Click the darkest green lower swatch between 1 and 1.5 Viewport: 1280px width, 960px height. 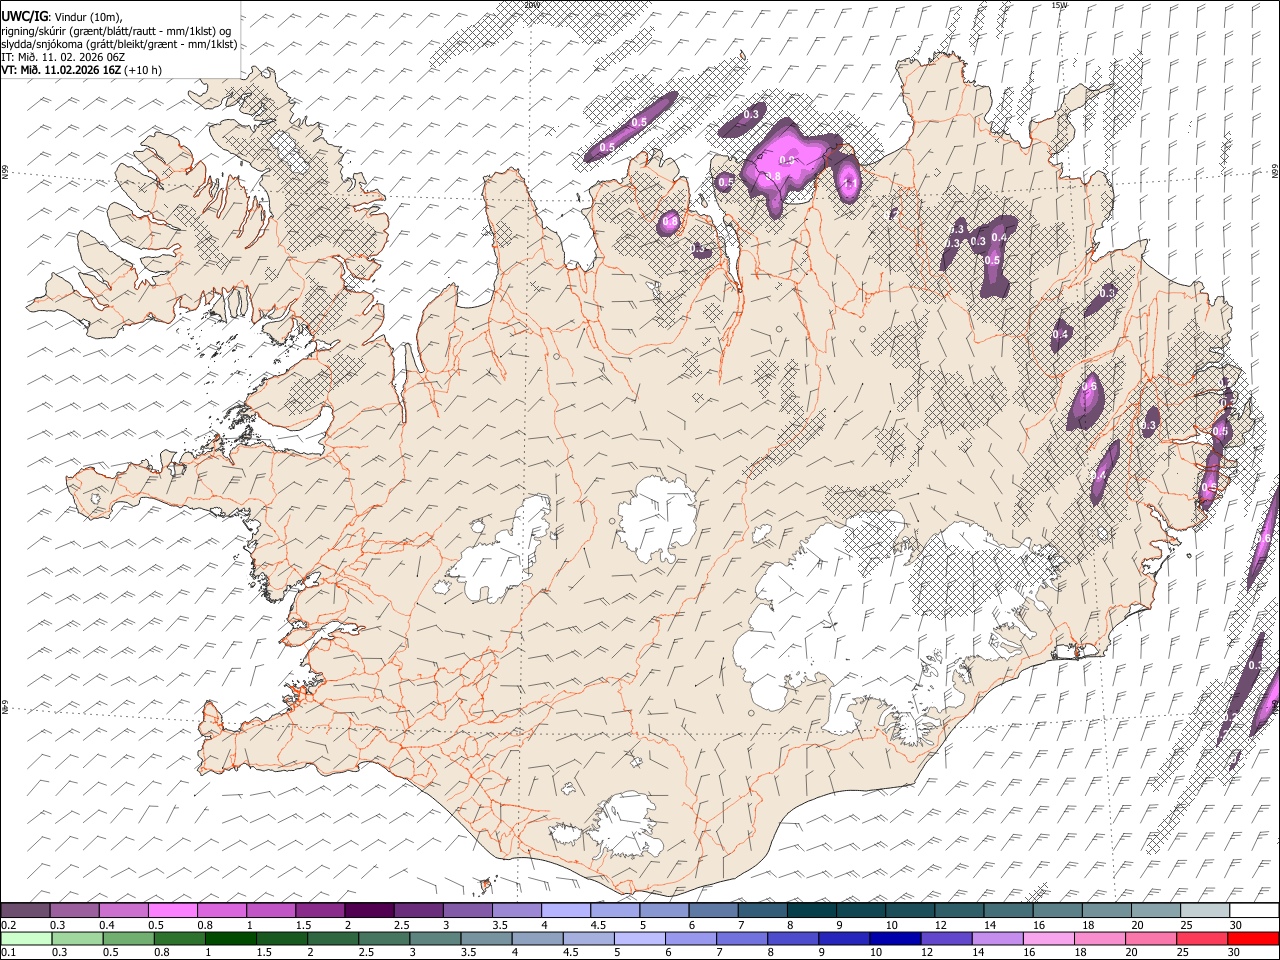point(230,938)
